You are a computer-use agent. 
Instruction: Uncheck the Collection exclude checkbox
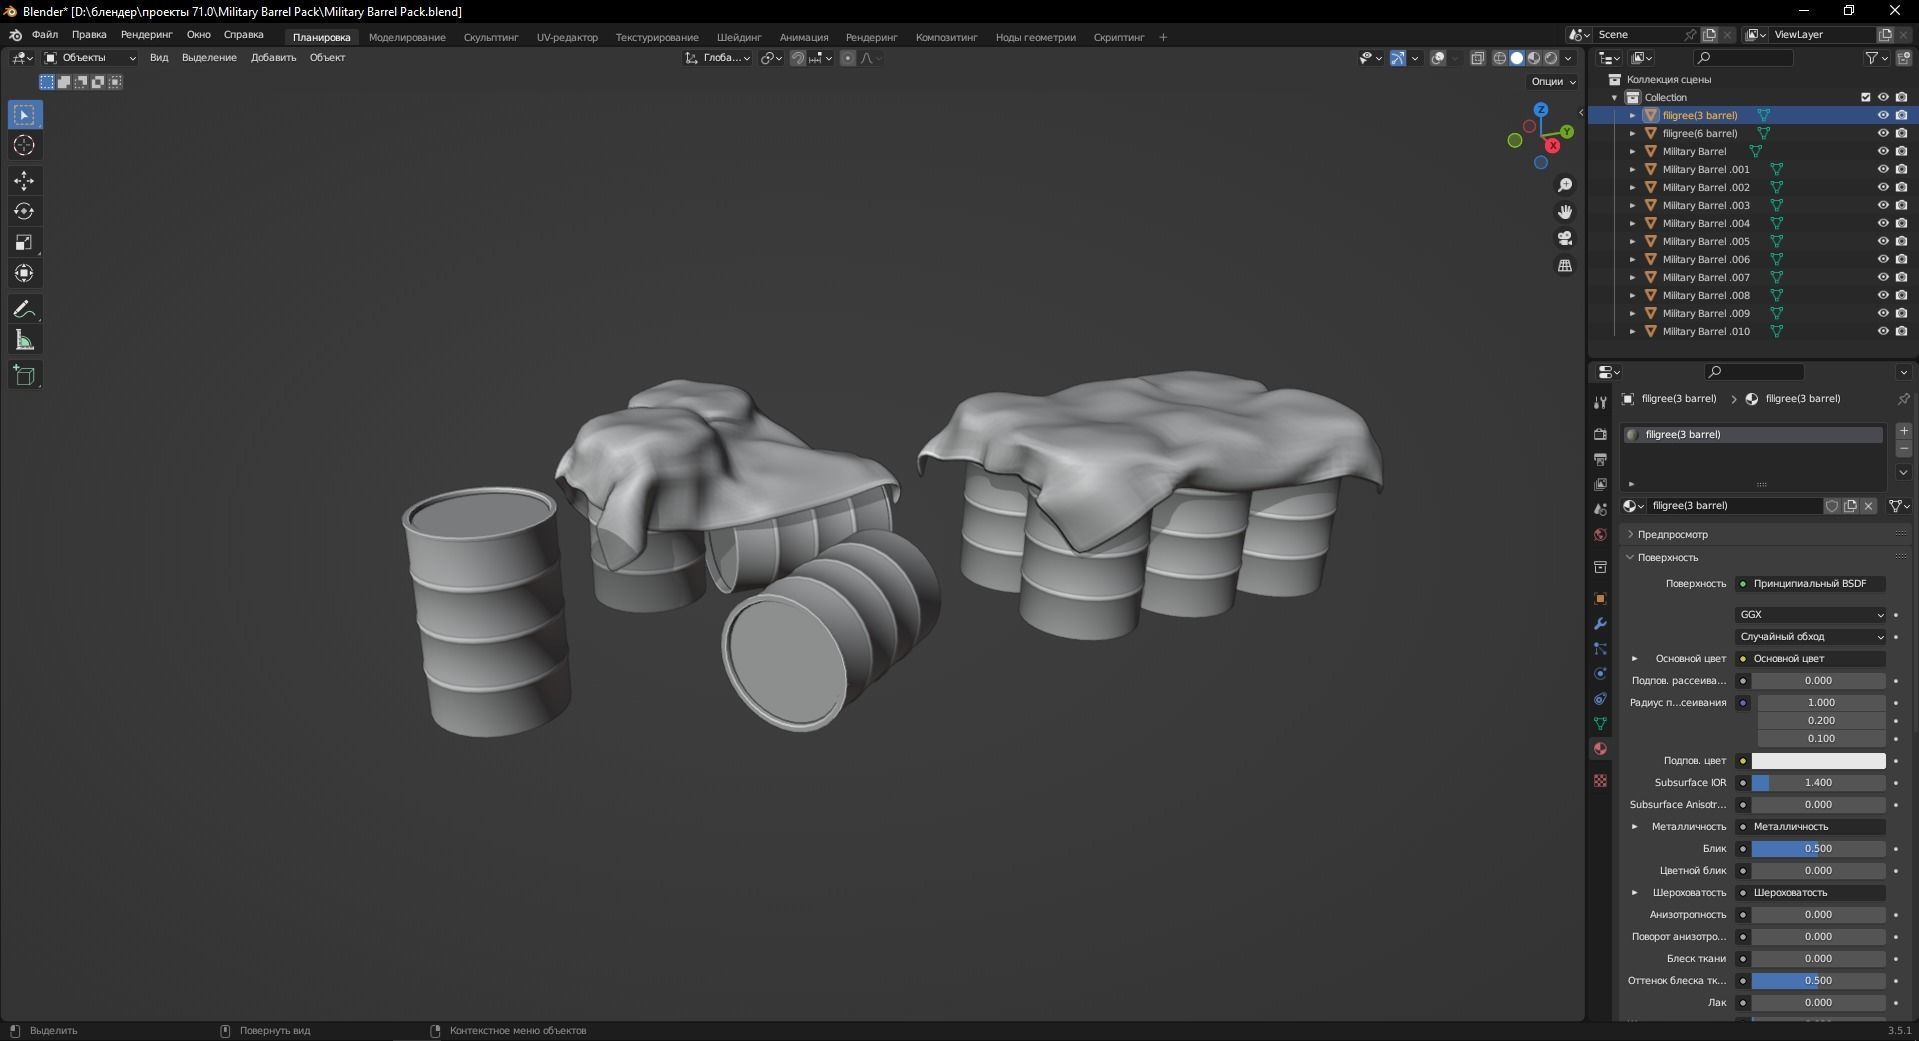tap(1865, 98)
